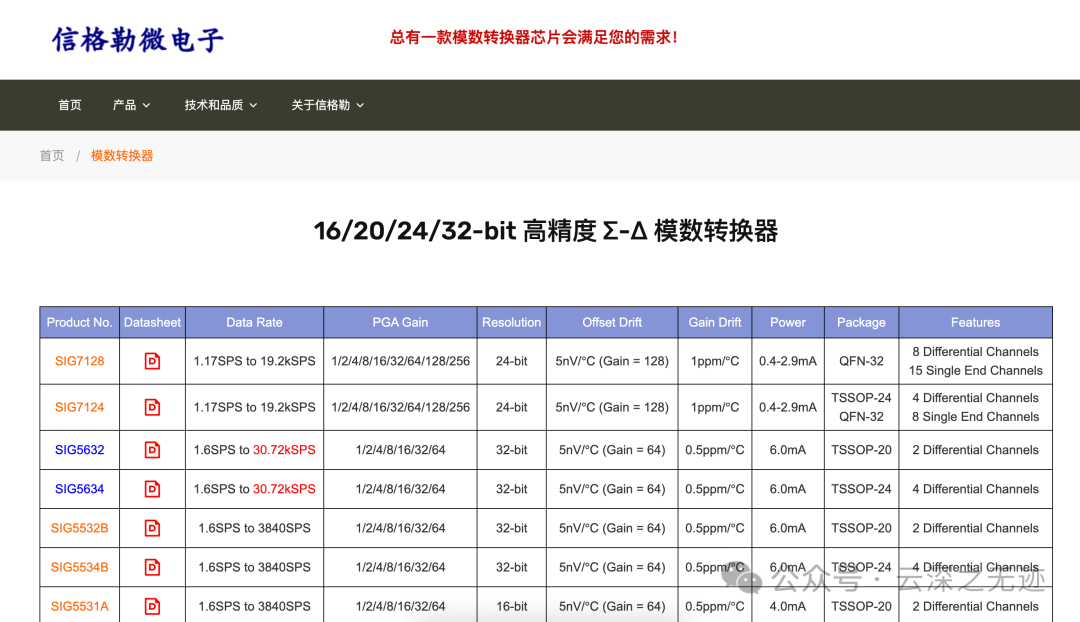Click the Offset Drift column header
This screenshot has width=1080, height=622.
point(612,322)
